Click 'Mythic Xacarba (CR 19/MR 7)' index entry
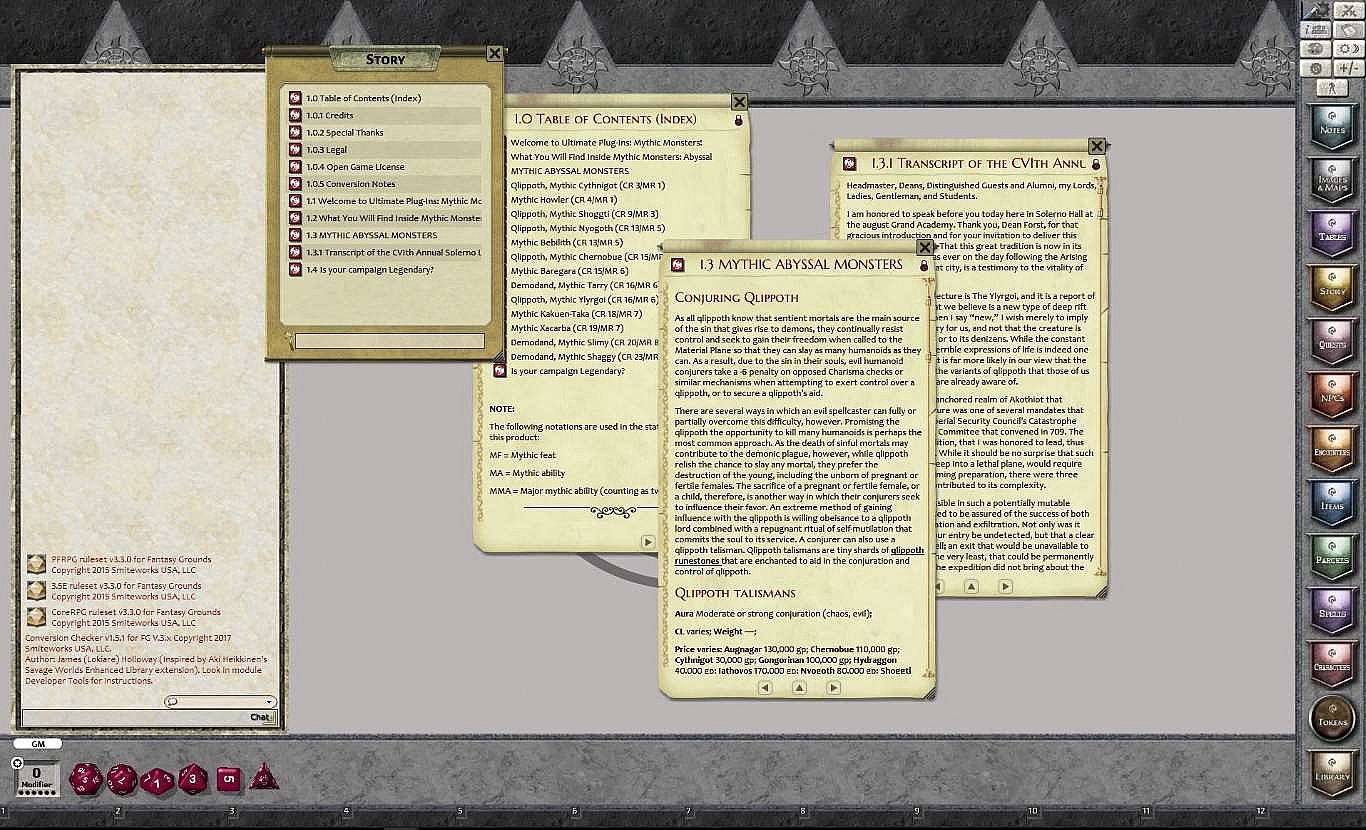 pyautogui.click(x=566, y=328)
